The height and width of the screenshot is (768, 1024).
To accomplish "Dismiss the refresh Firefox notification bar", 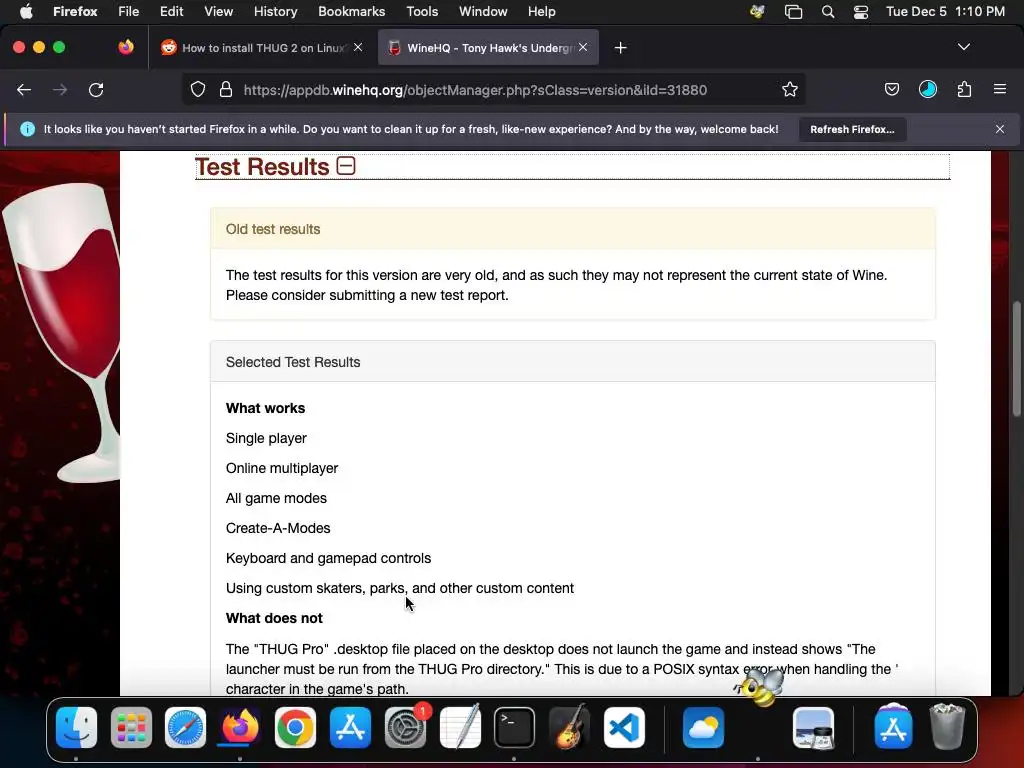I will pyautogui.click(x=1000, y=129).
